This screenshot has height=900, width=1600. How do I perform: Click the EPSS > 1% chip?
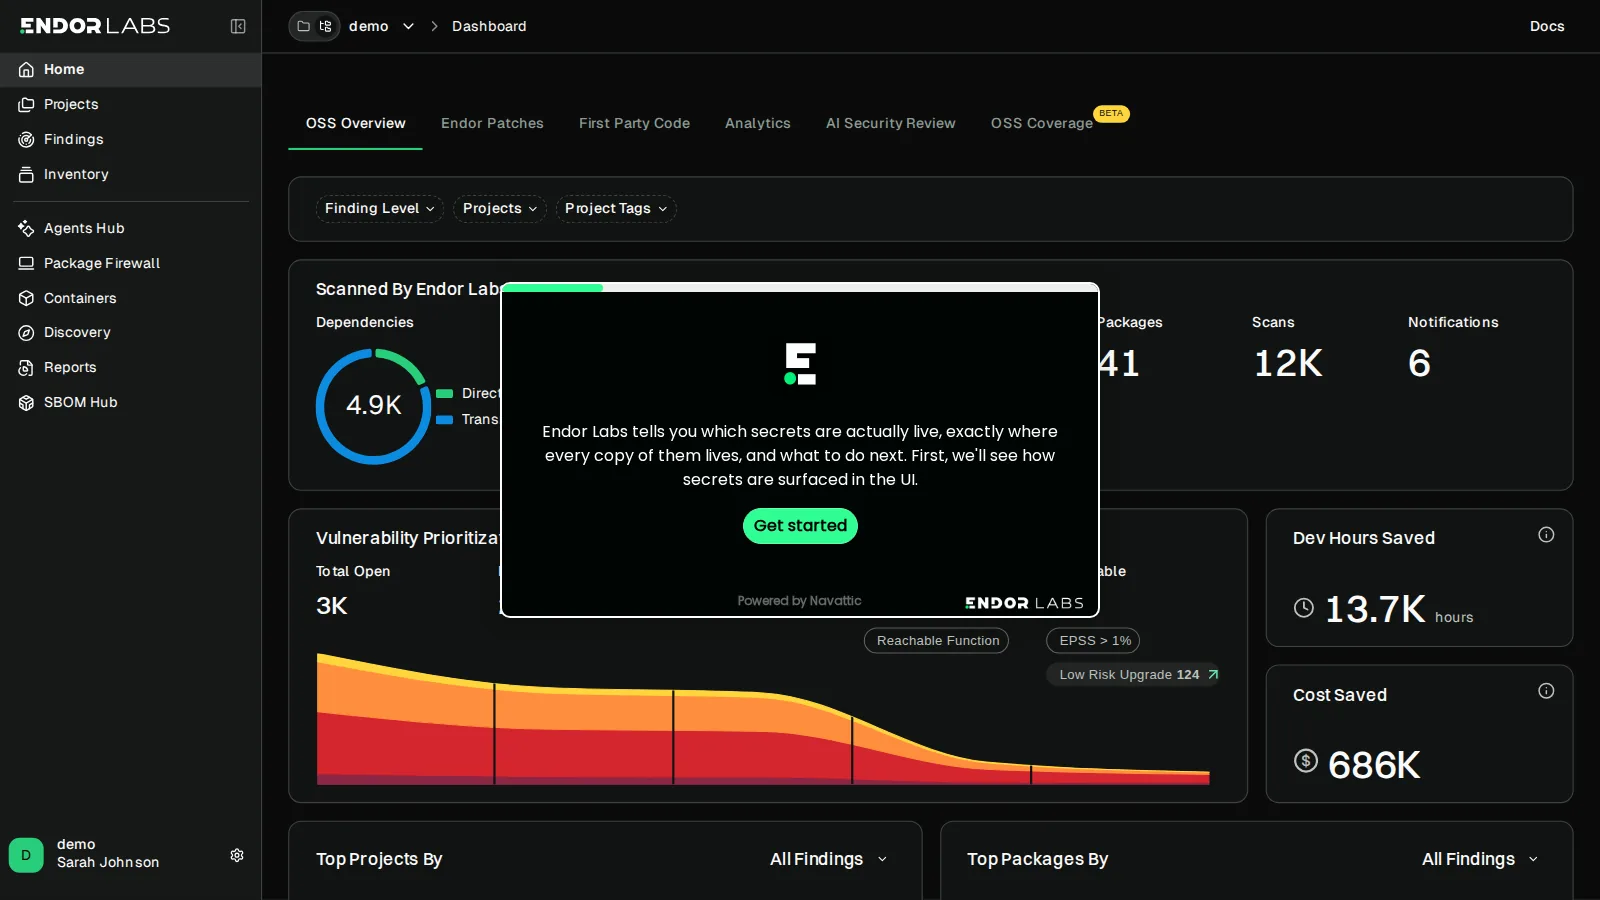coord(1093,641)
